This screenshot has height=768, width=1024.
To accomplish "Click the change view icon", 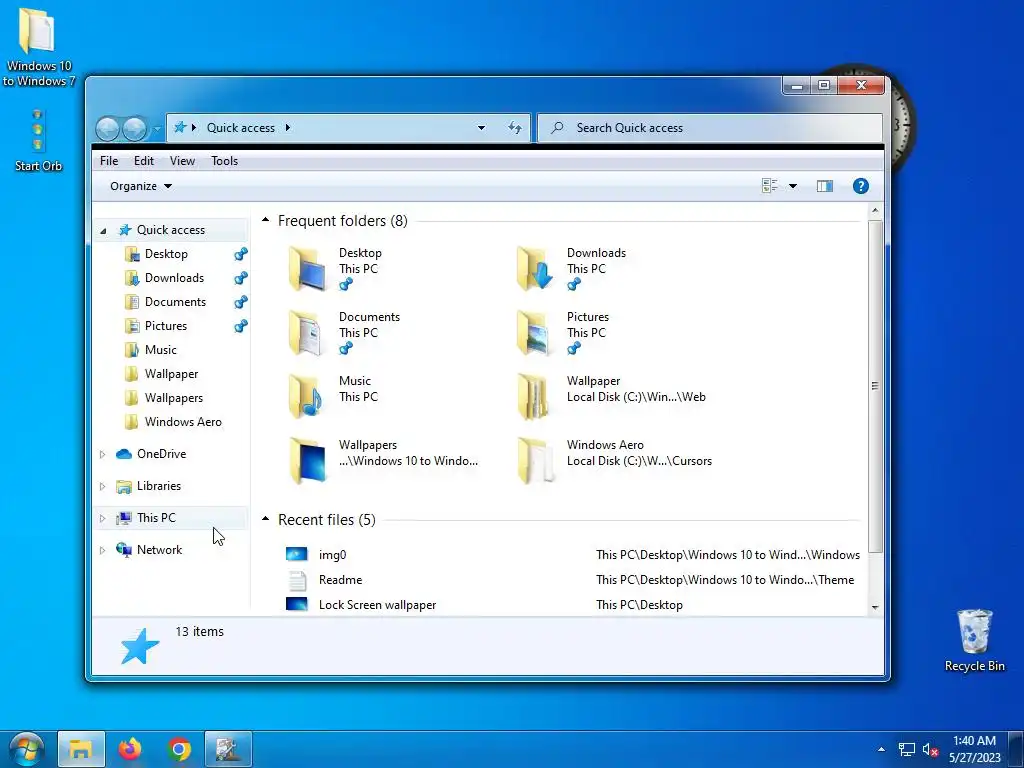I will tap(770, 186).
